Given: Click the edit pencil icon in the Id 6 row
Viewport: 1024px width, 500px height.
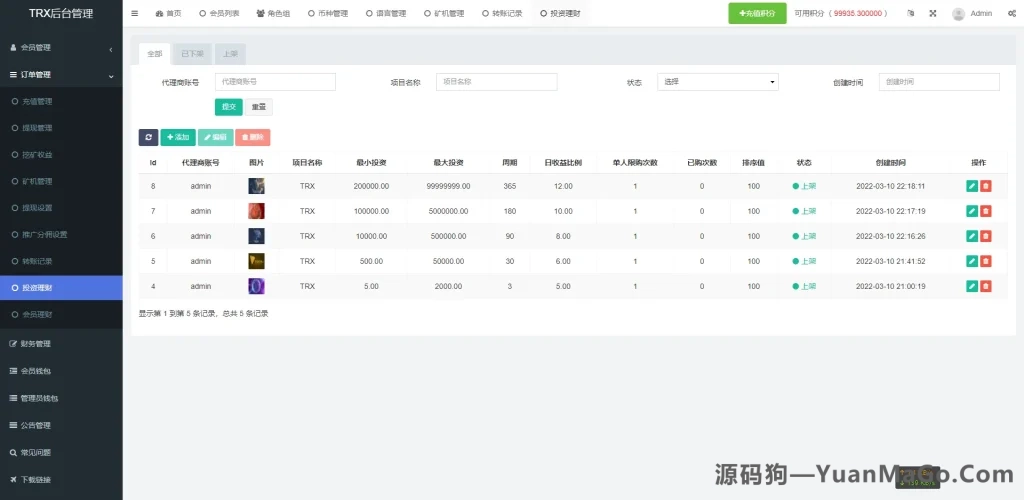Looking at the screenshot, I should (972, 236).
